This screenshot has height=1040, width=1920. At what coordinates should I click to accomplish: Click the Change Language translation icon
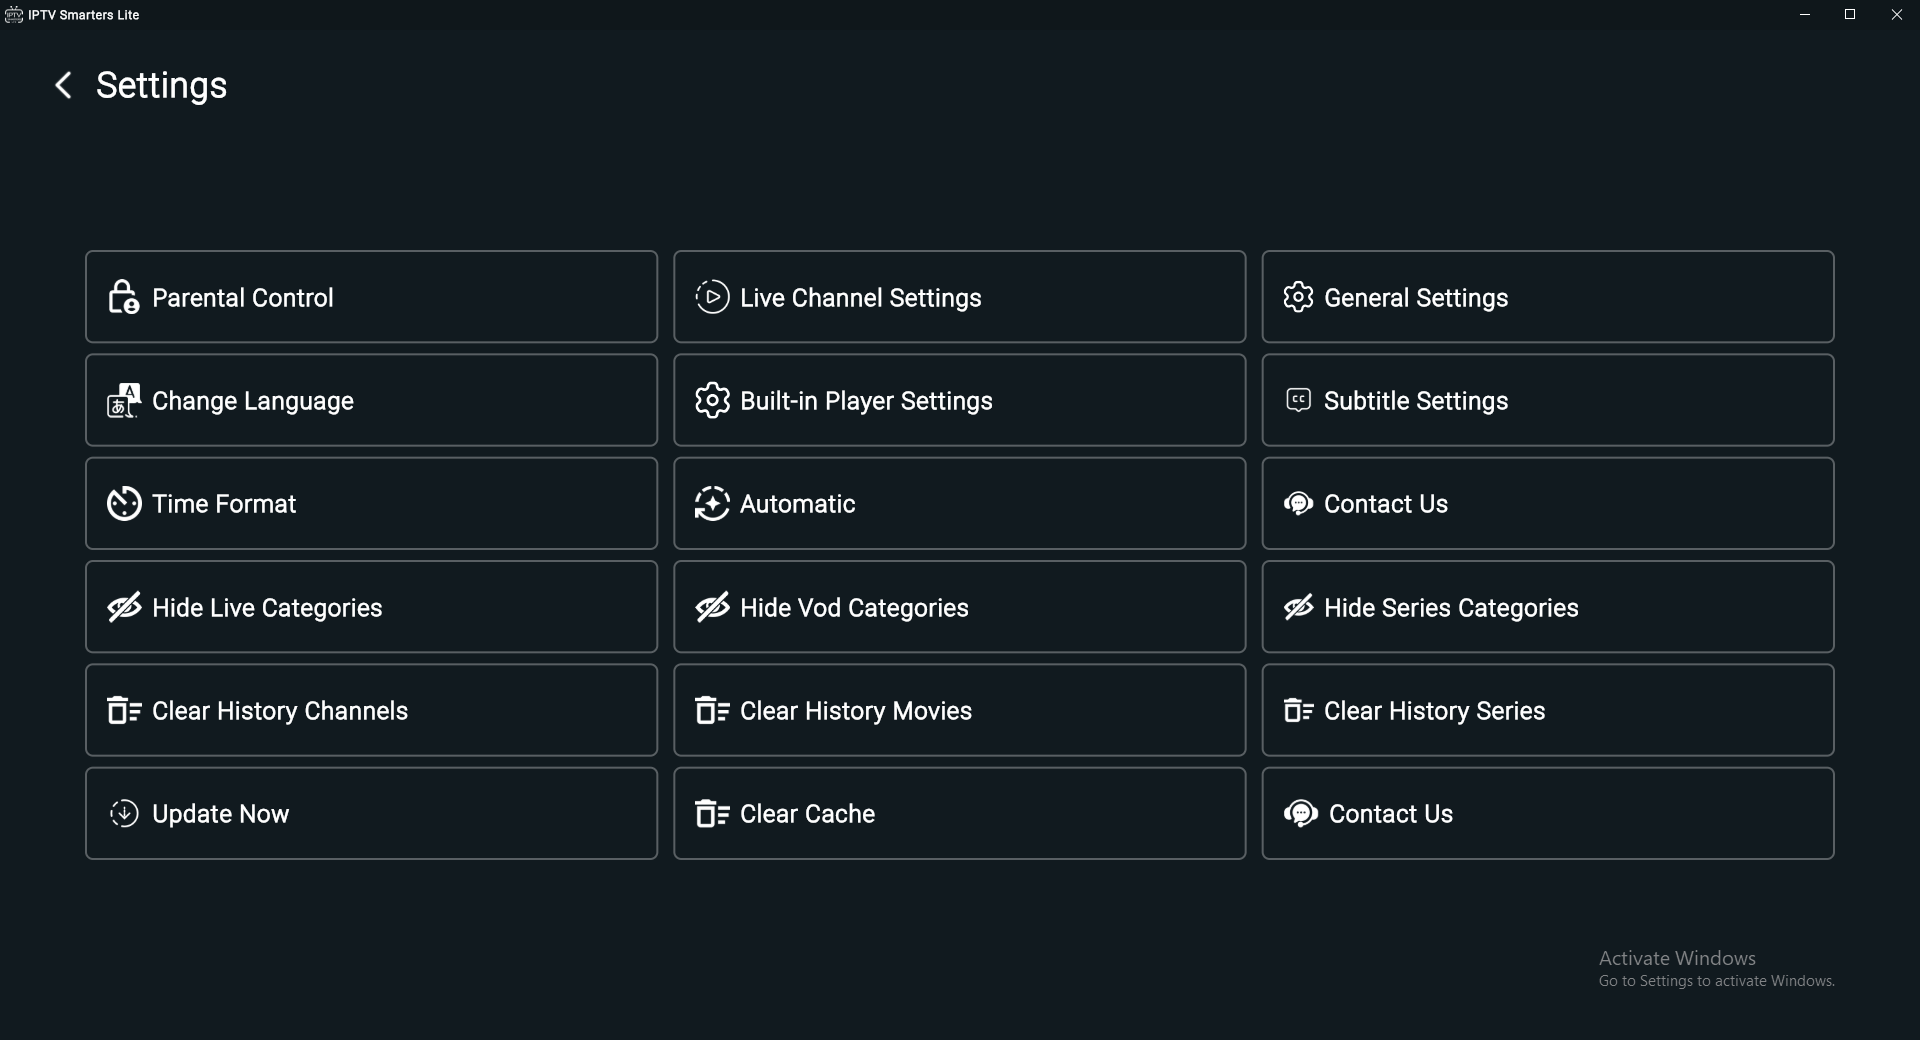pos(122,400)
